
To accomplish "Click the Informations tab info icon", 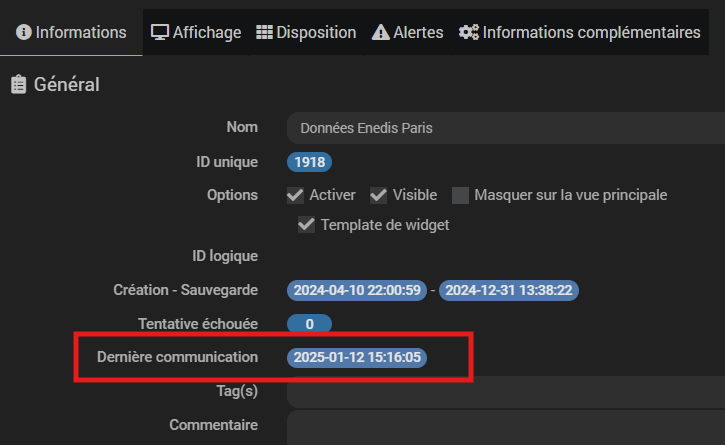I will click(x=24, y=33).
